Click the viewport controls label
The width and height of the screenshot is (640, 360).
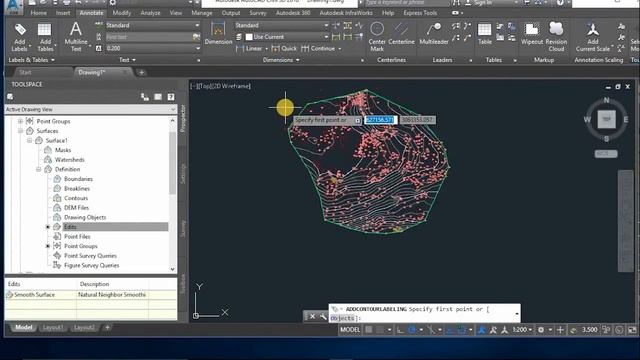[221, 86]
